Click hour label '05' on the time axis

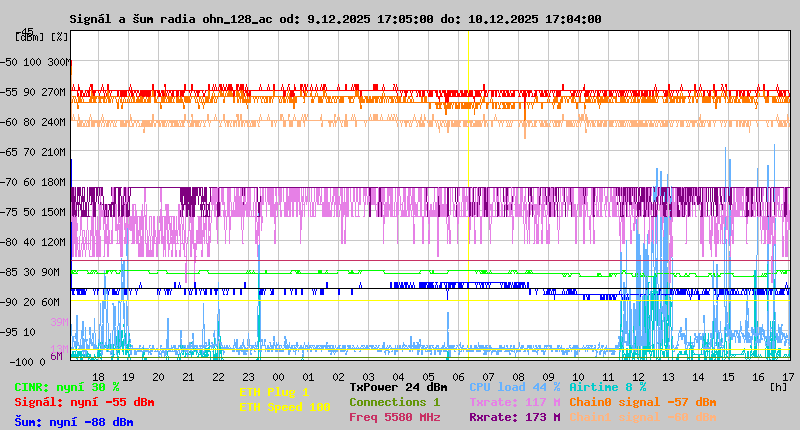[x=429, y=377]
